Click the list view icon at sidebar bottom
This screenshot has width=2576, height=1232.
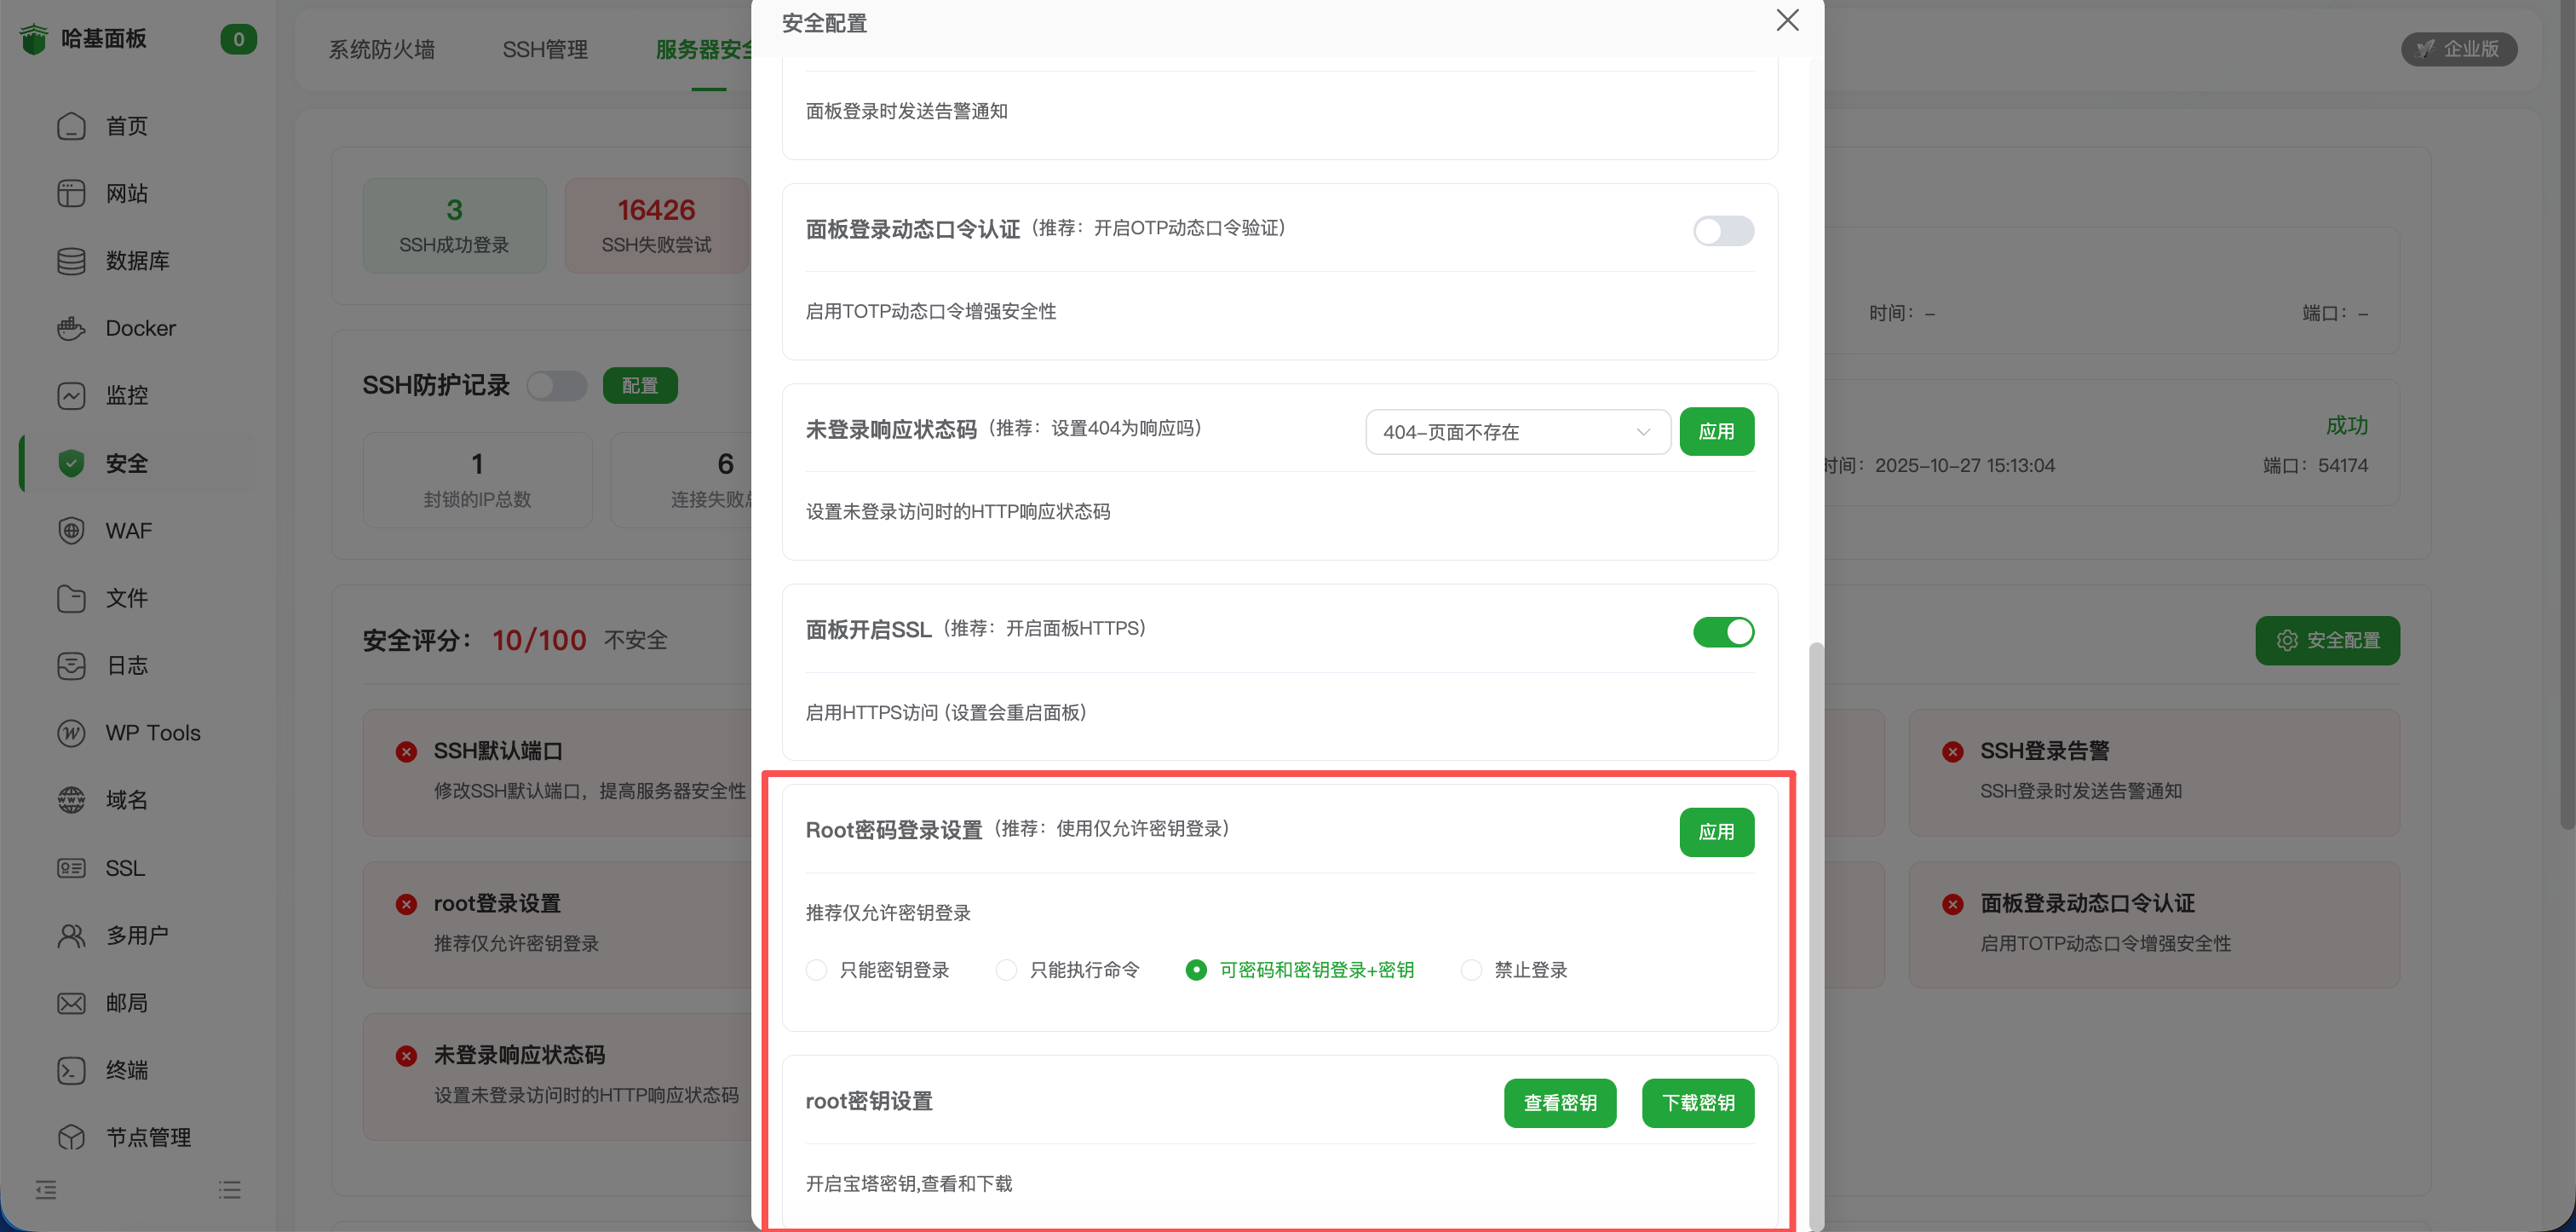click(x=229, y=1189)
